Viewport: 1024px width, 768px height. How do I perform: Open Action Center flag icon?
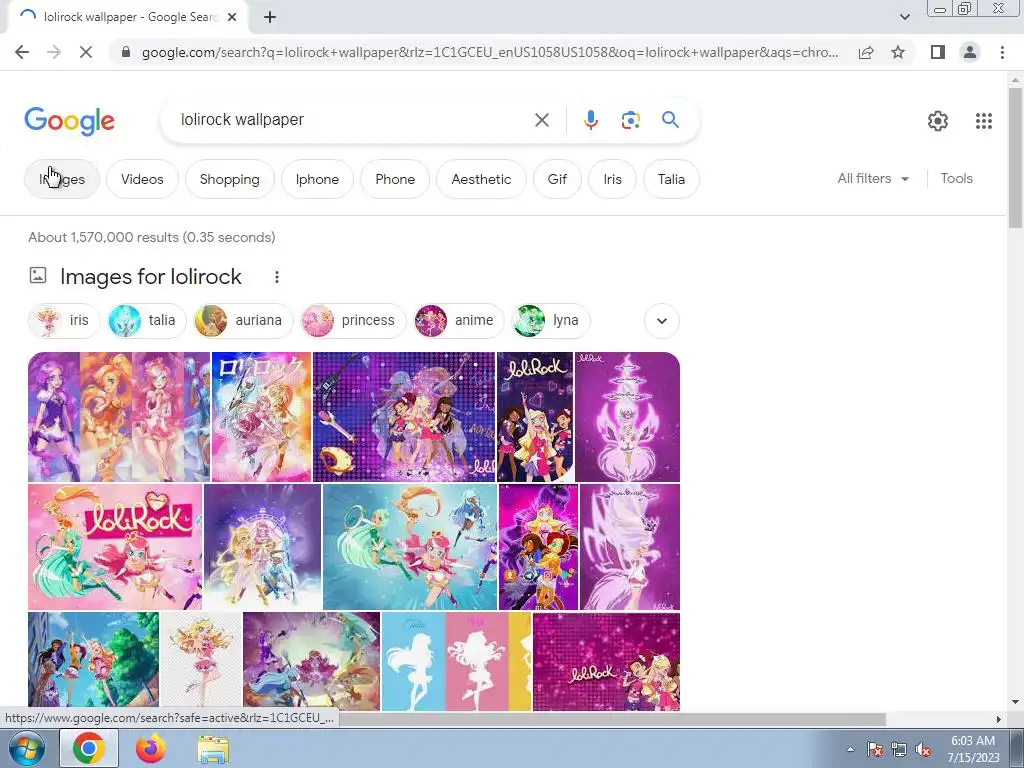[875, 750]
